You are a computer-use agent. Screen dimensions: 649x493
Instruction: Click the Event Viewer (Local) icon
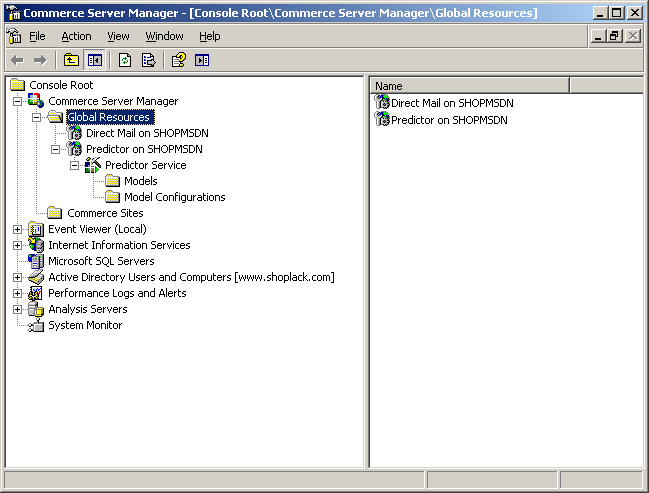(36, 229)
